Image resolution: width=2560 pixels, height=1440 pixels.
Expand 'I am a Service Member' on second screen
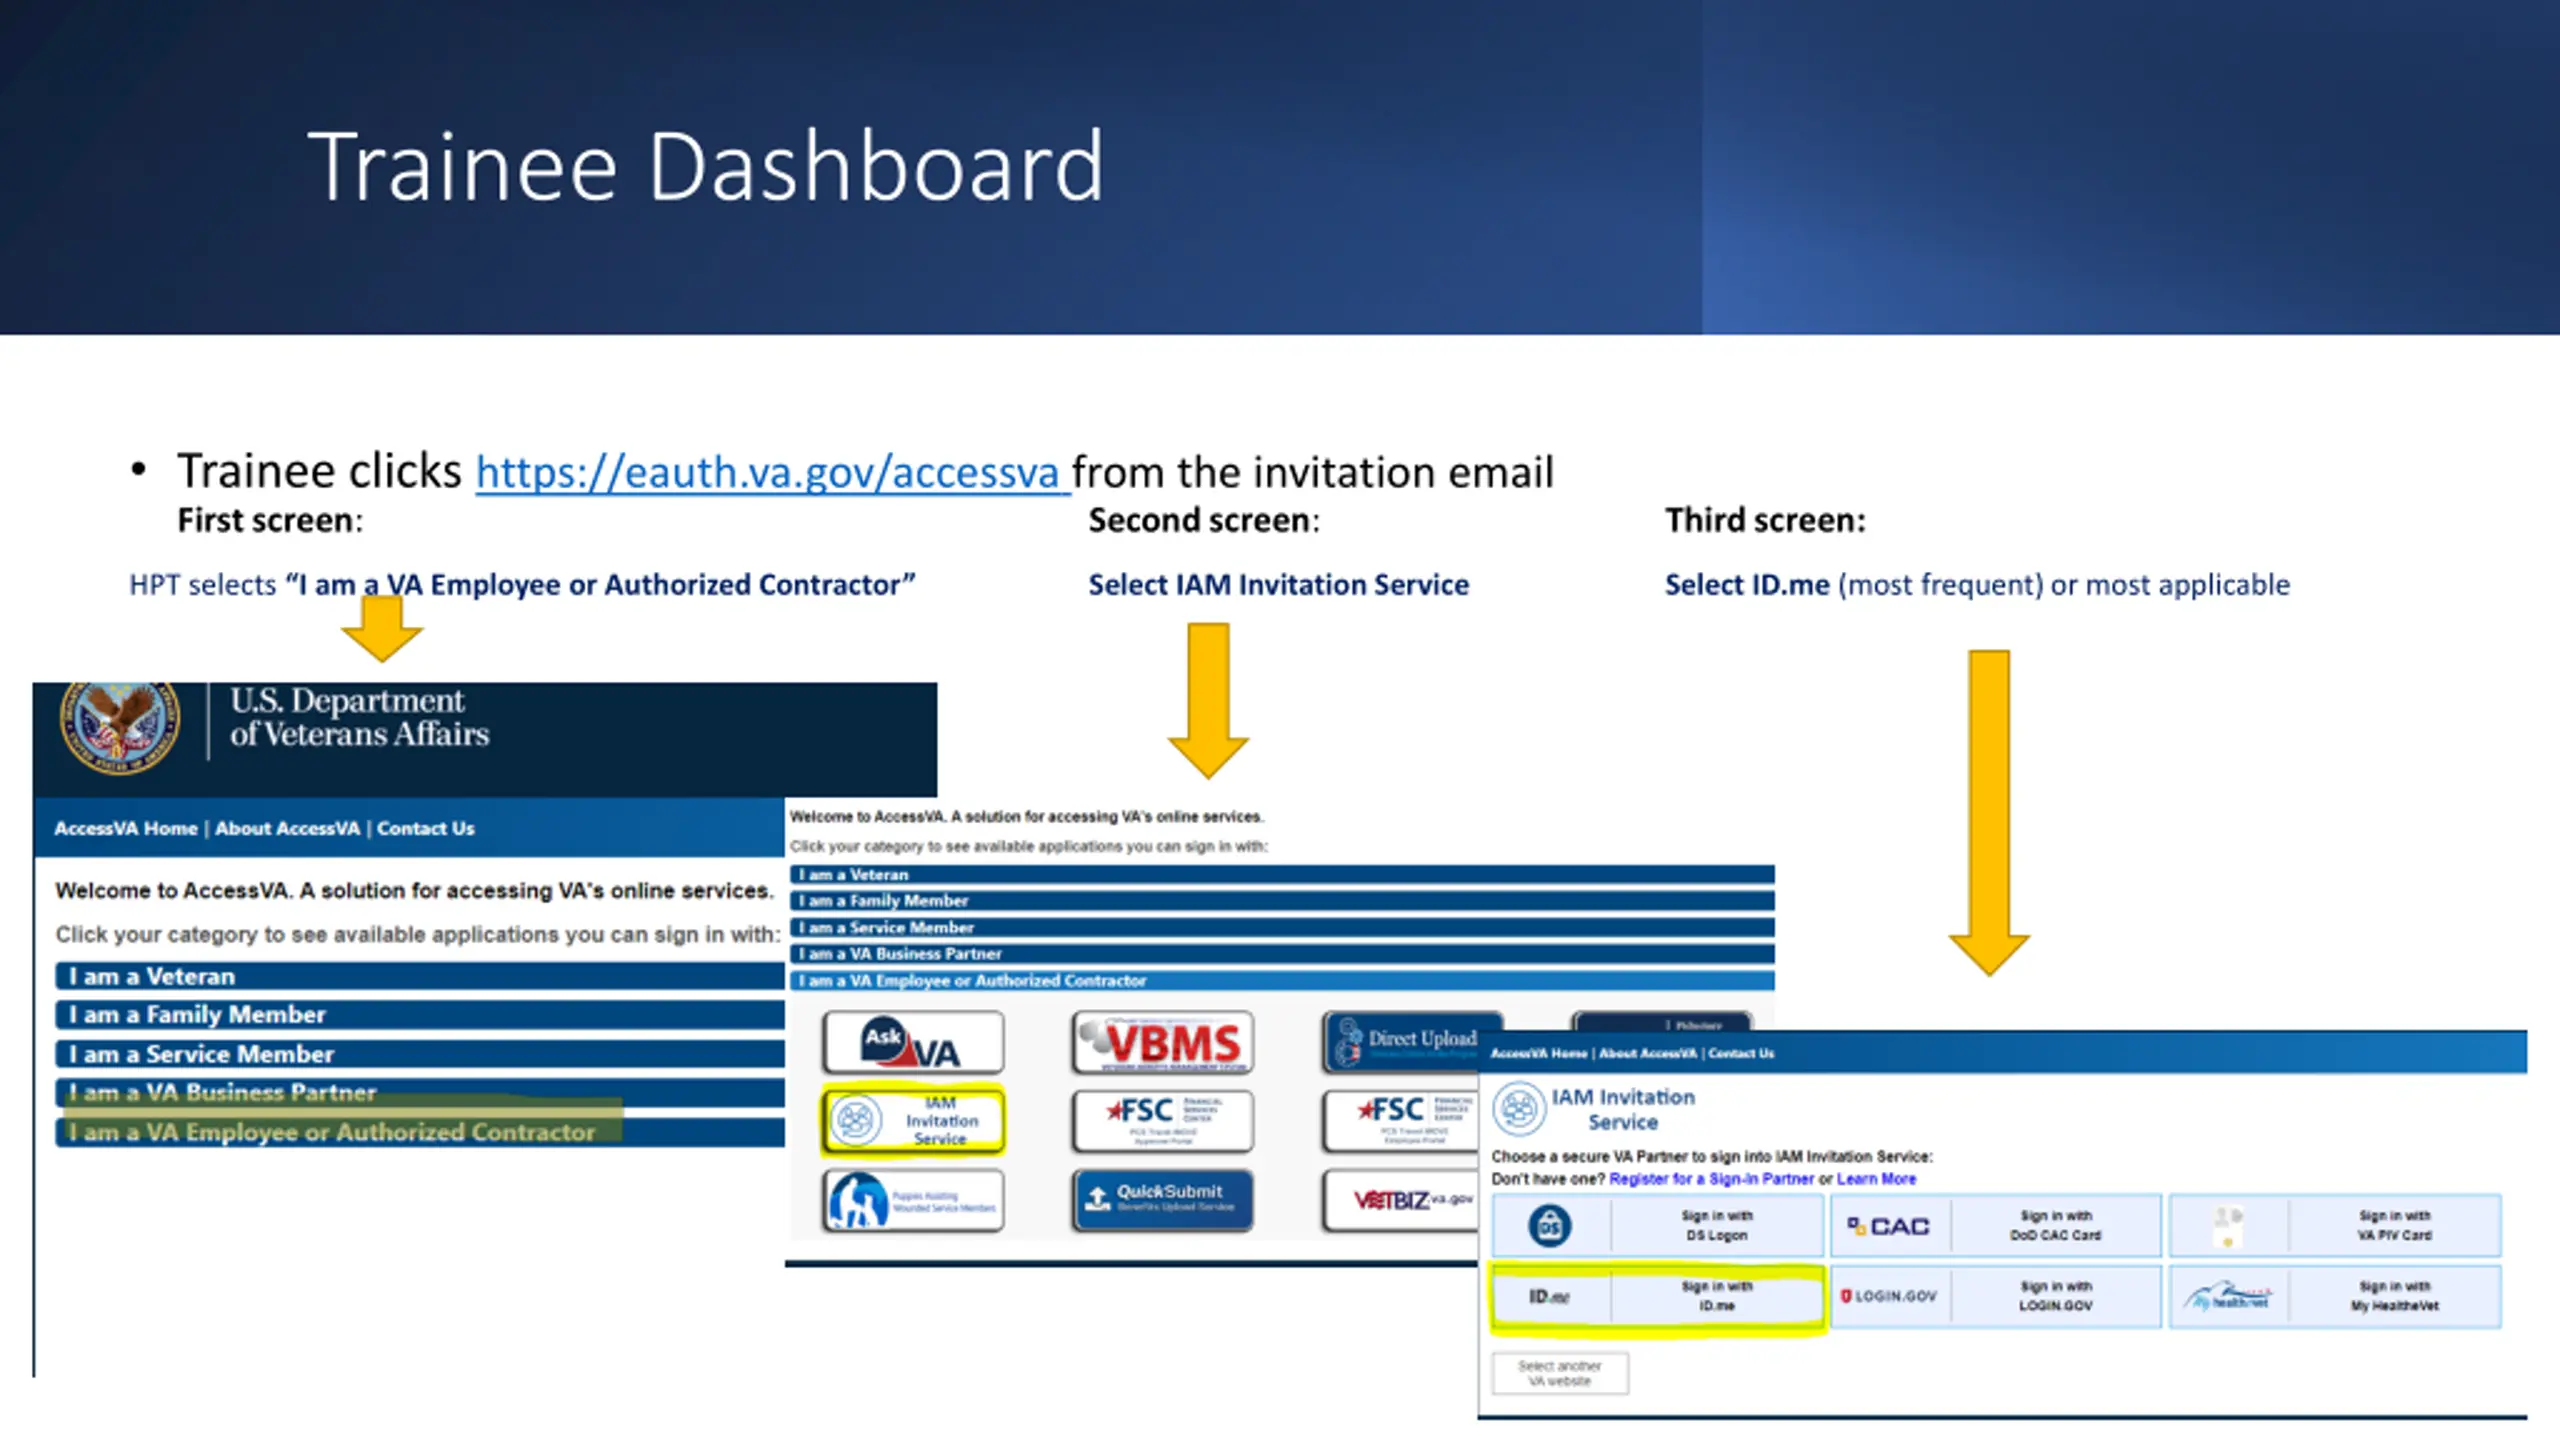coord(1282,927)
